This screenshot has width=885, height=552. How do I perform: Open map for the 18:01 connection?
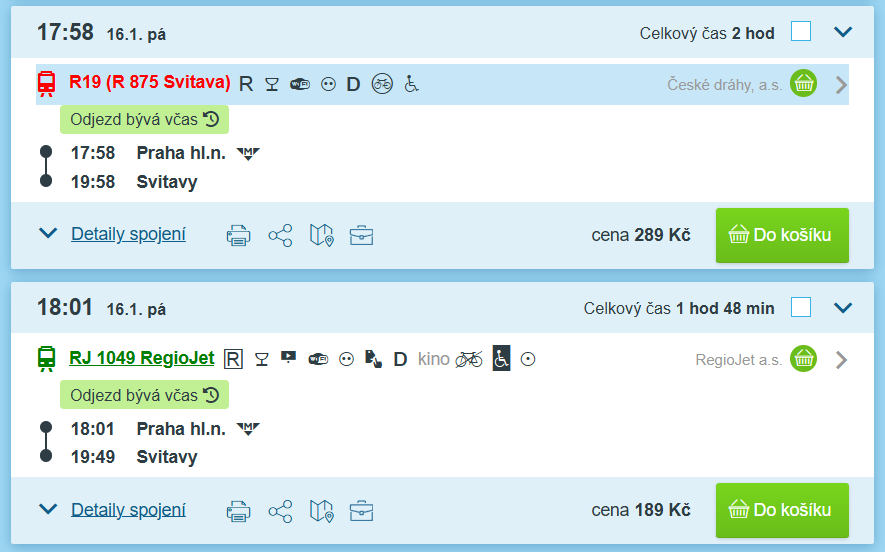[322, 511]
